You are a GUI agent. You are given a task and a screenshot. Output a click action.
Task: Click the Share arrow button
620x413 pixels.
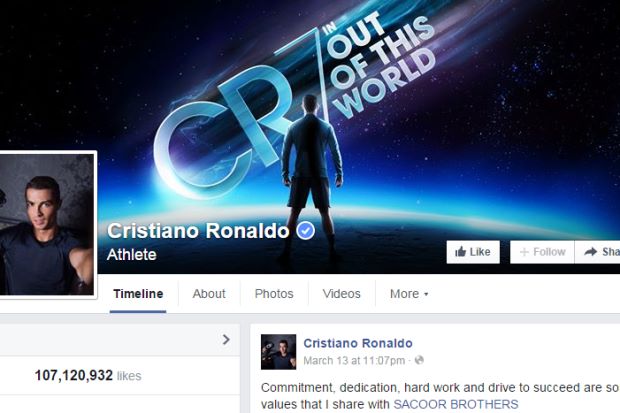click(597, 252)
